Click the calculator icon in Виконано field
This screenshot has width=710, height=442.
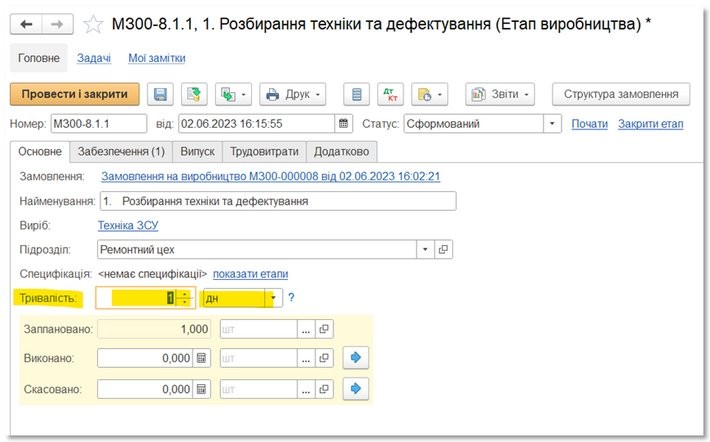click(201, 358)
